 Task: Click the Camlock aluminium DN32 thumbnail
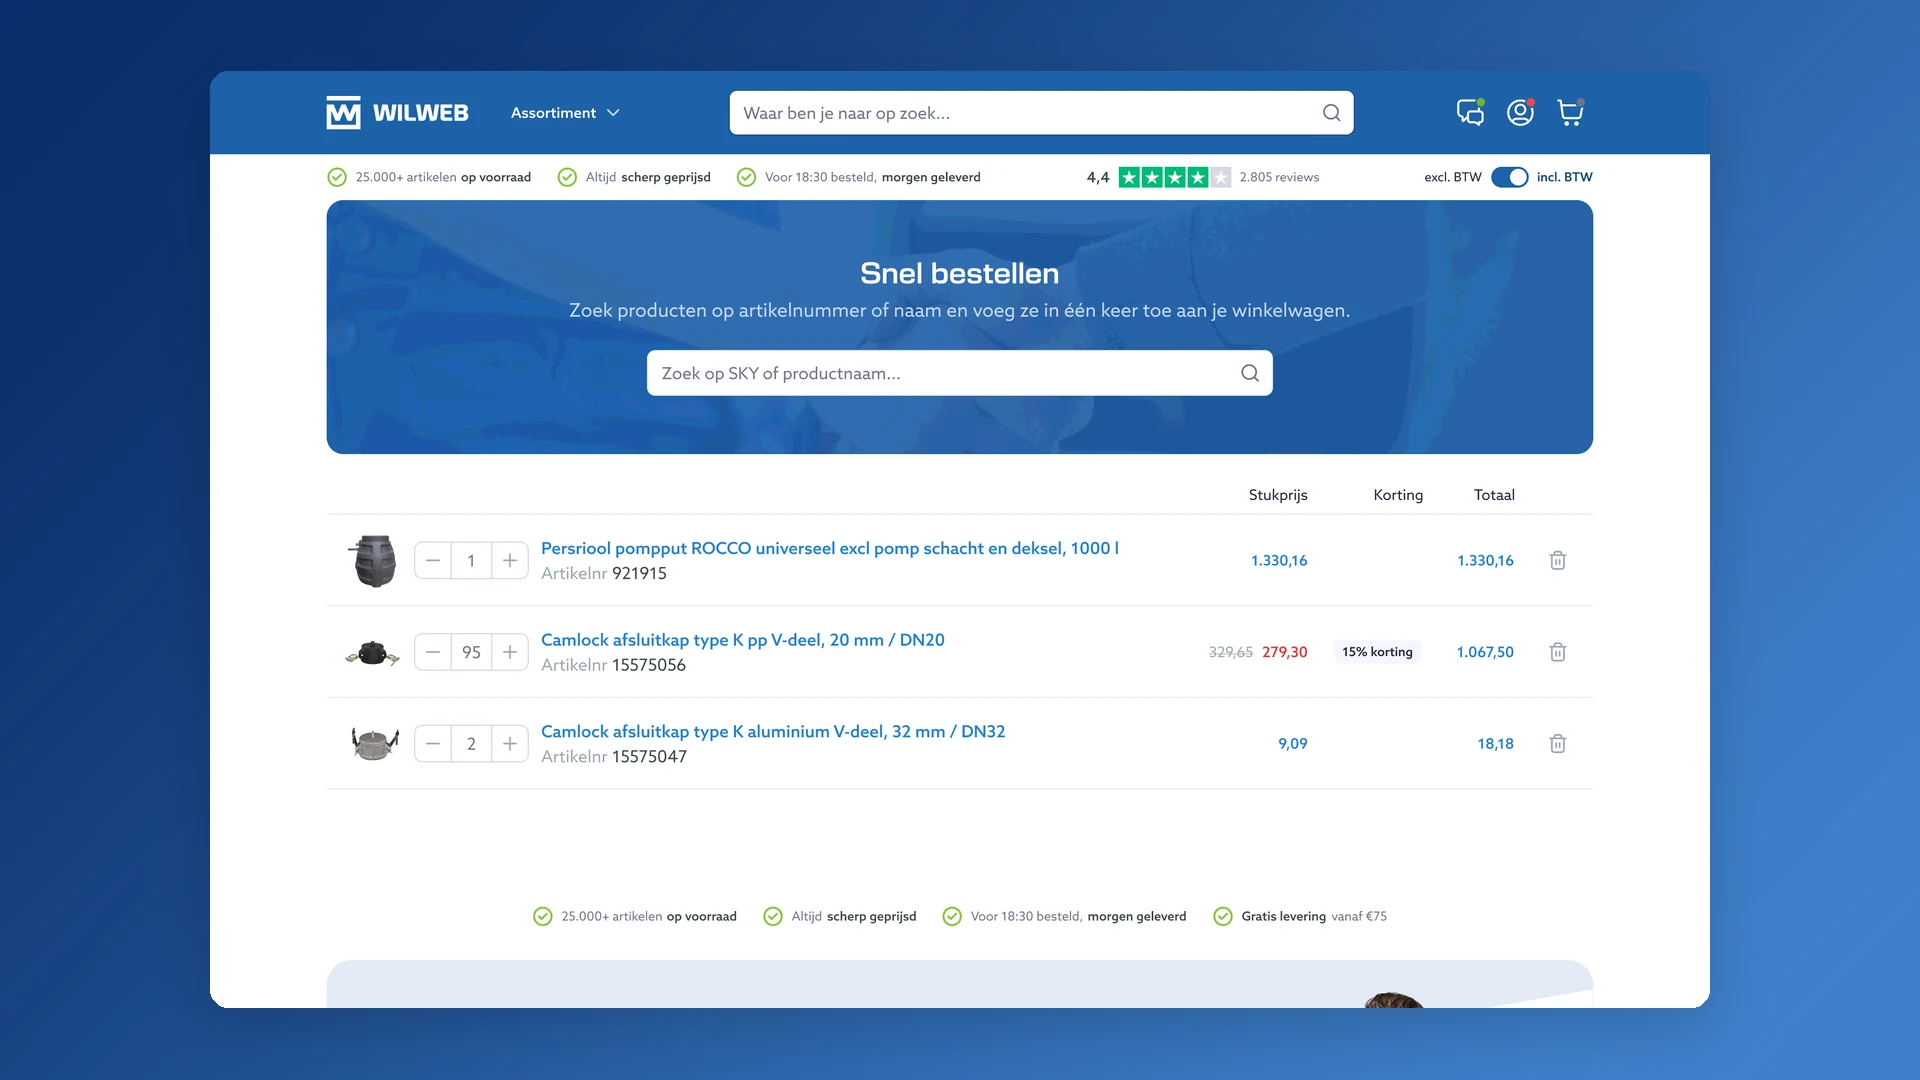tap(375, 743)
